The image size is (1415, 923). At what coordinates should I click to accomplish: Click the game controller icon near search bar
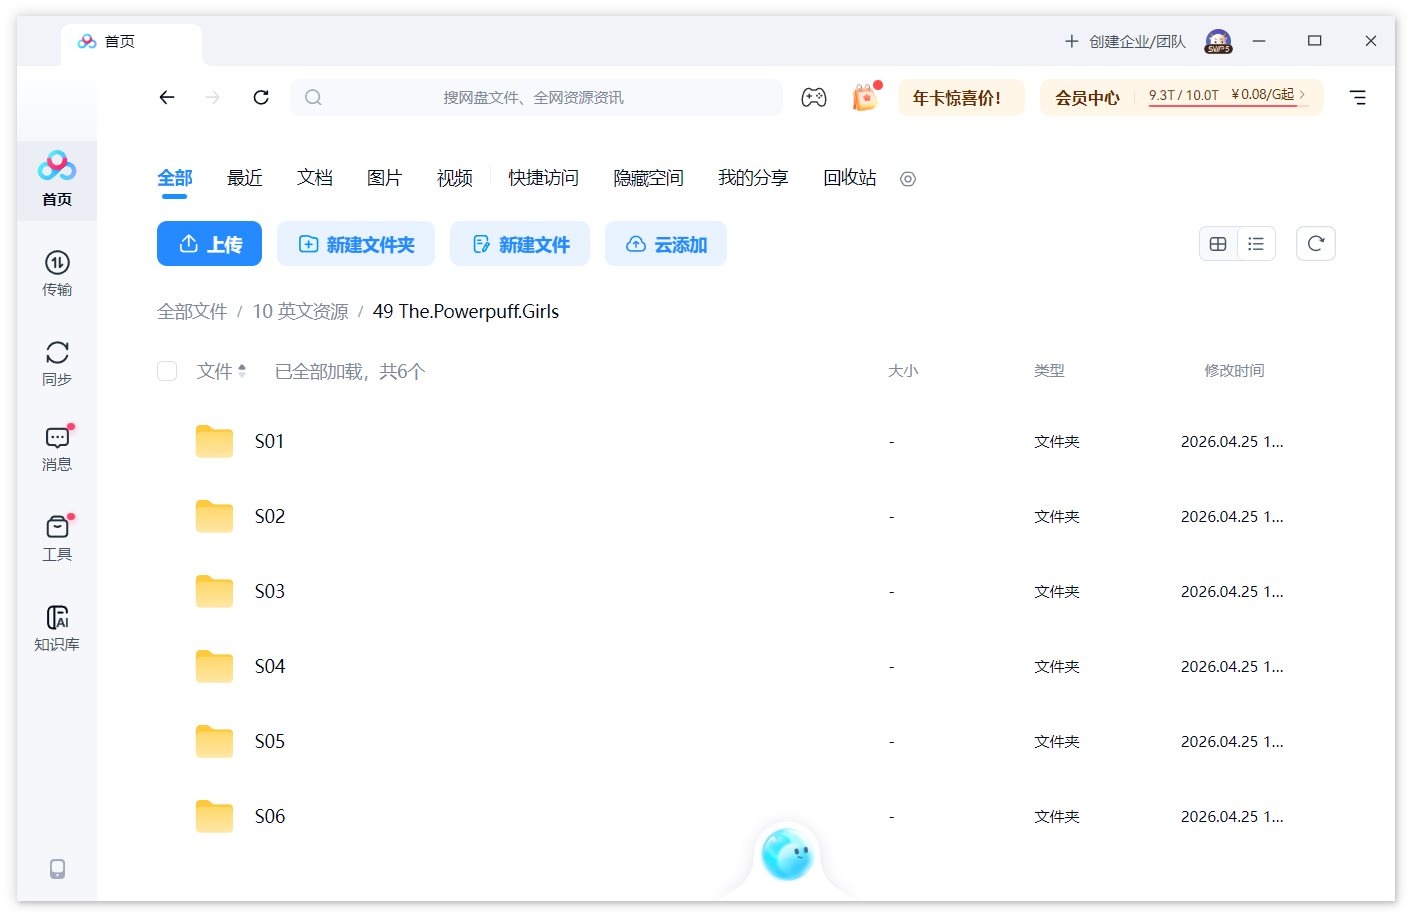click(x=814, y=97)
